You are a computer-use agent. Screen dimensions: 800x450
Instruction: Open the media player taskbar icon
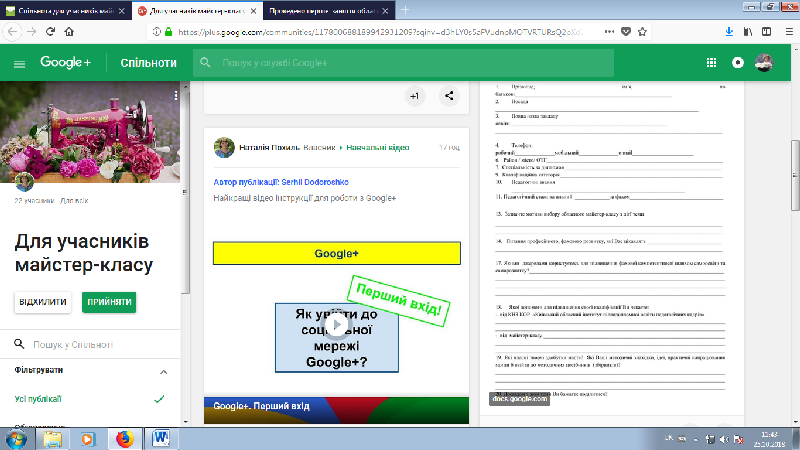[x=88, y=439]
